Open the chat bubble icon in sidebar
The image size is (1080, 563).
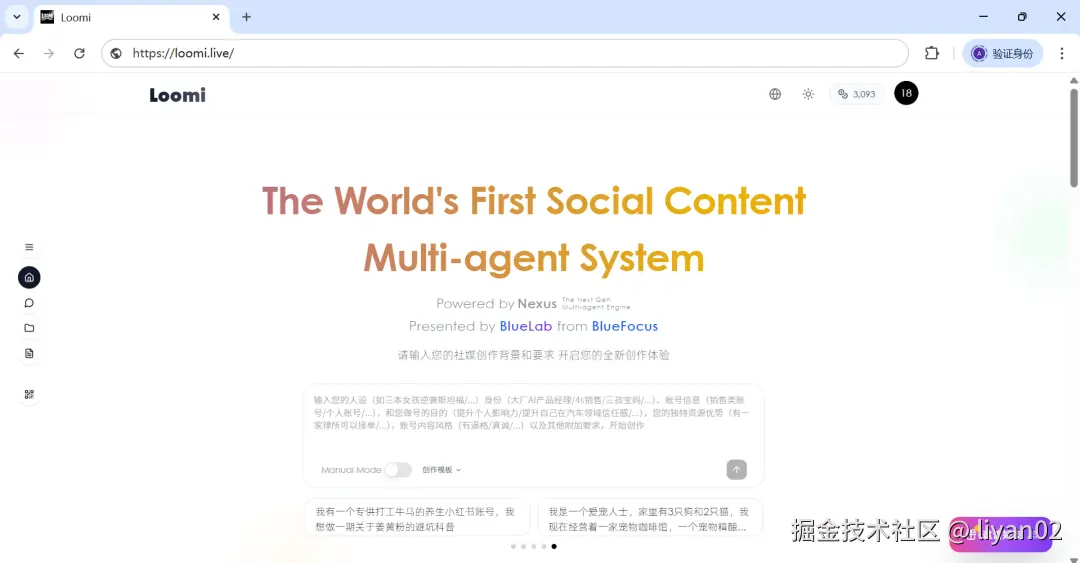coord(29,303)
